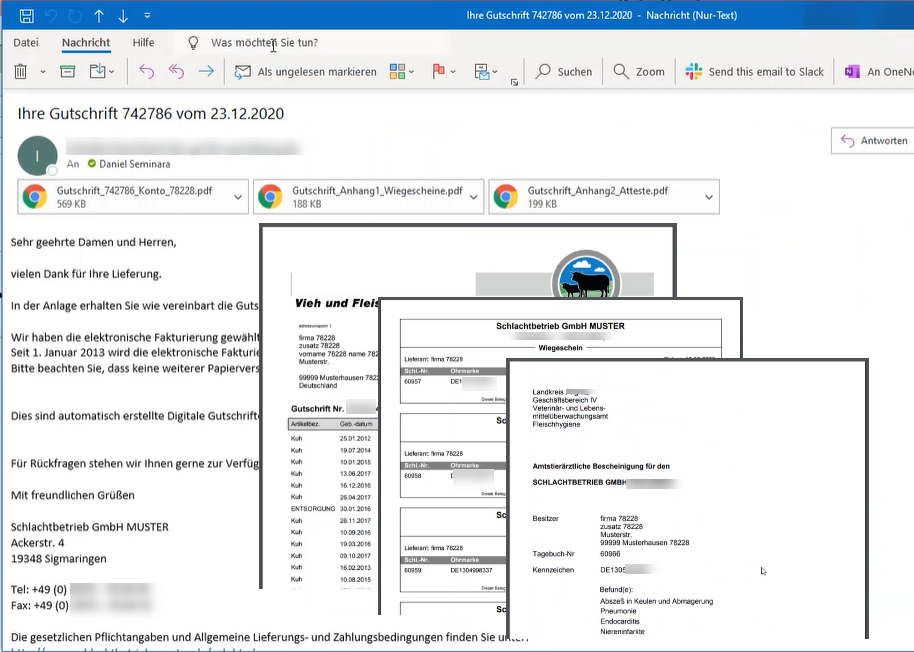Viewport: 914px width, 652px height.
Task: Reply all using the double arrow icon
Action: pos(176,72)
